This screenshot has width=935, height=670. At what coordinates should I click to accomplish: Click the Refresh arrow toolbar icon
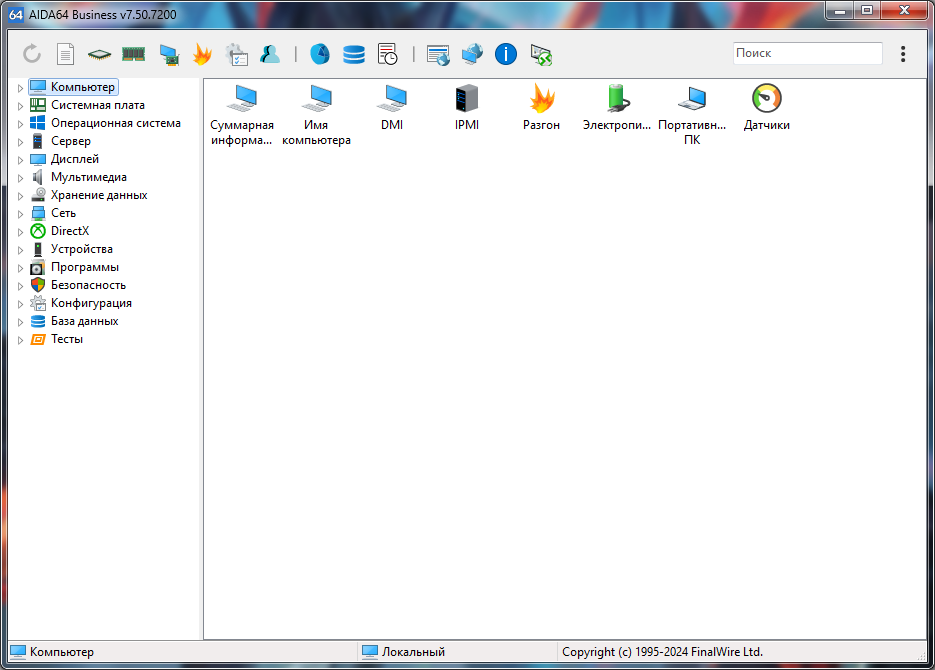[x=32, y=54]
